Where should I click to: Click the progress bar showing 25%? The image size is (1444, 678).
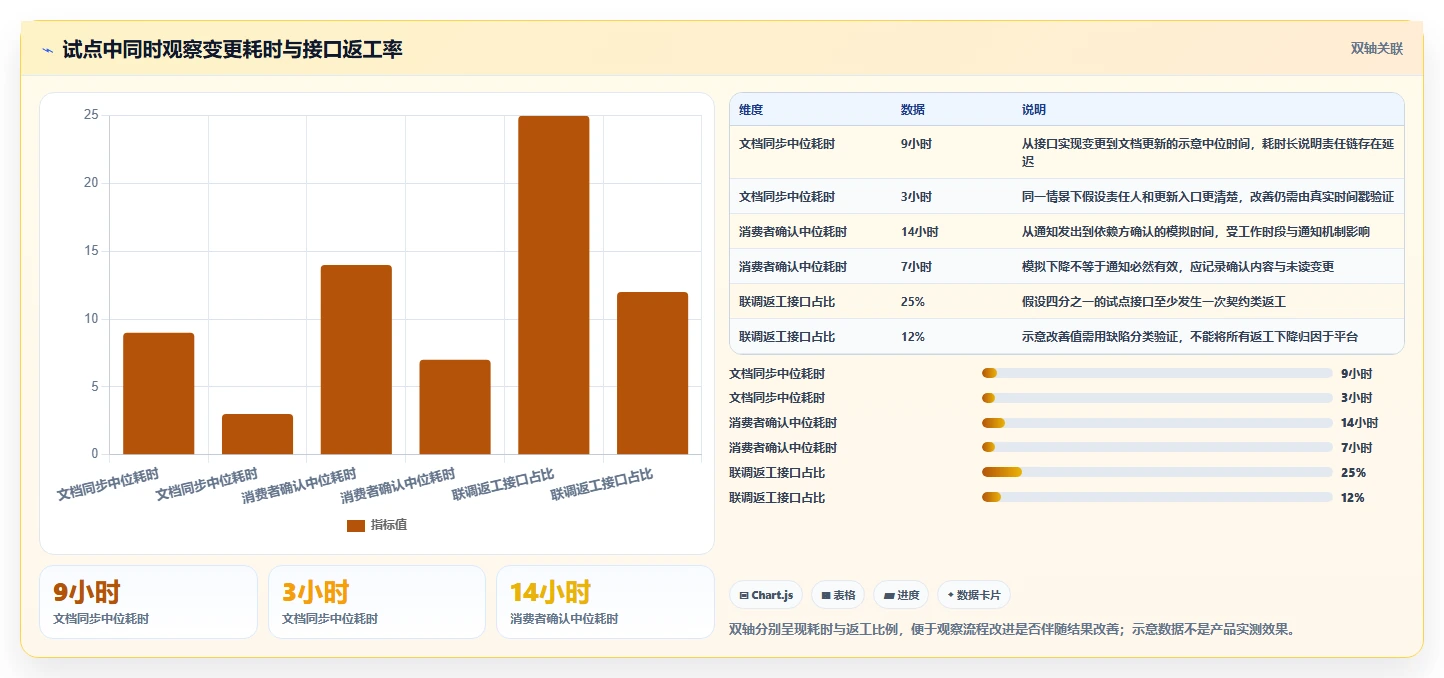point(1157,472)
